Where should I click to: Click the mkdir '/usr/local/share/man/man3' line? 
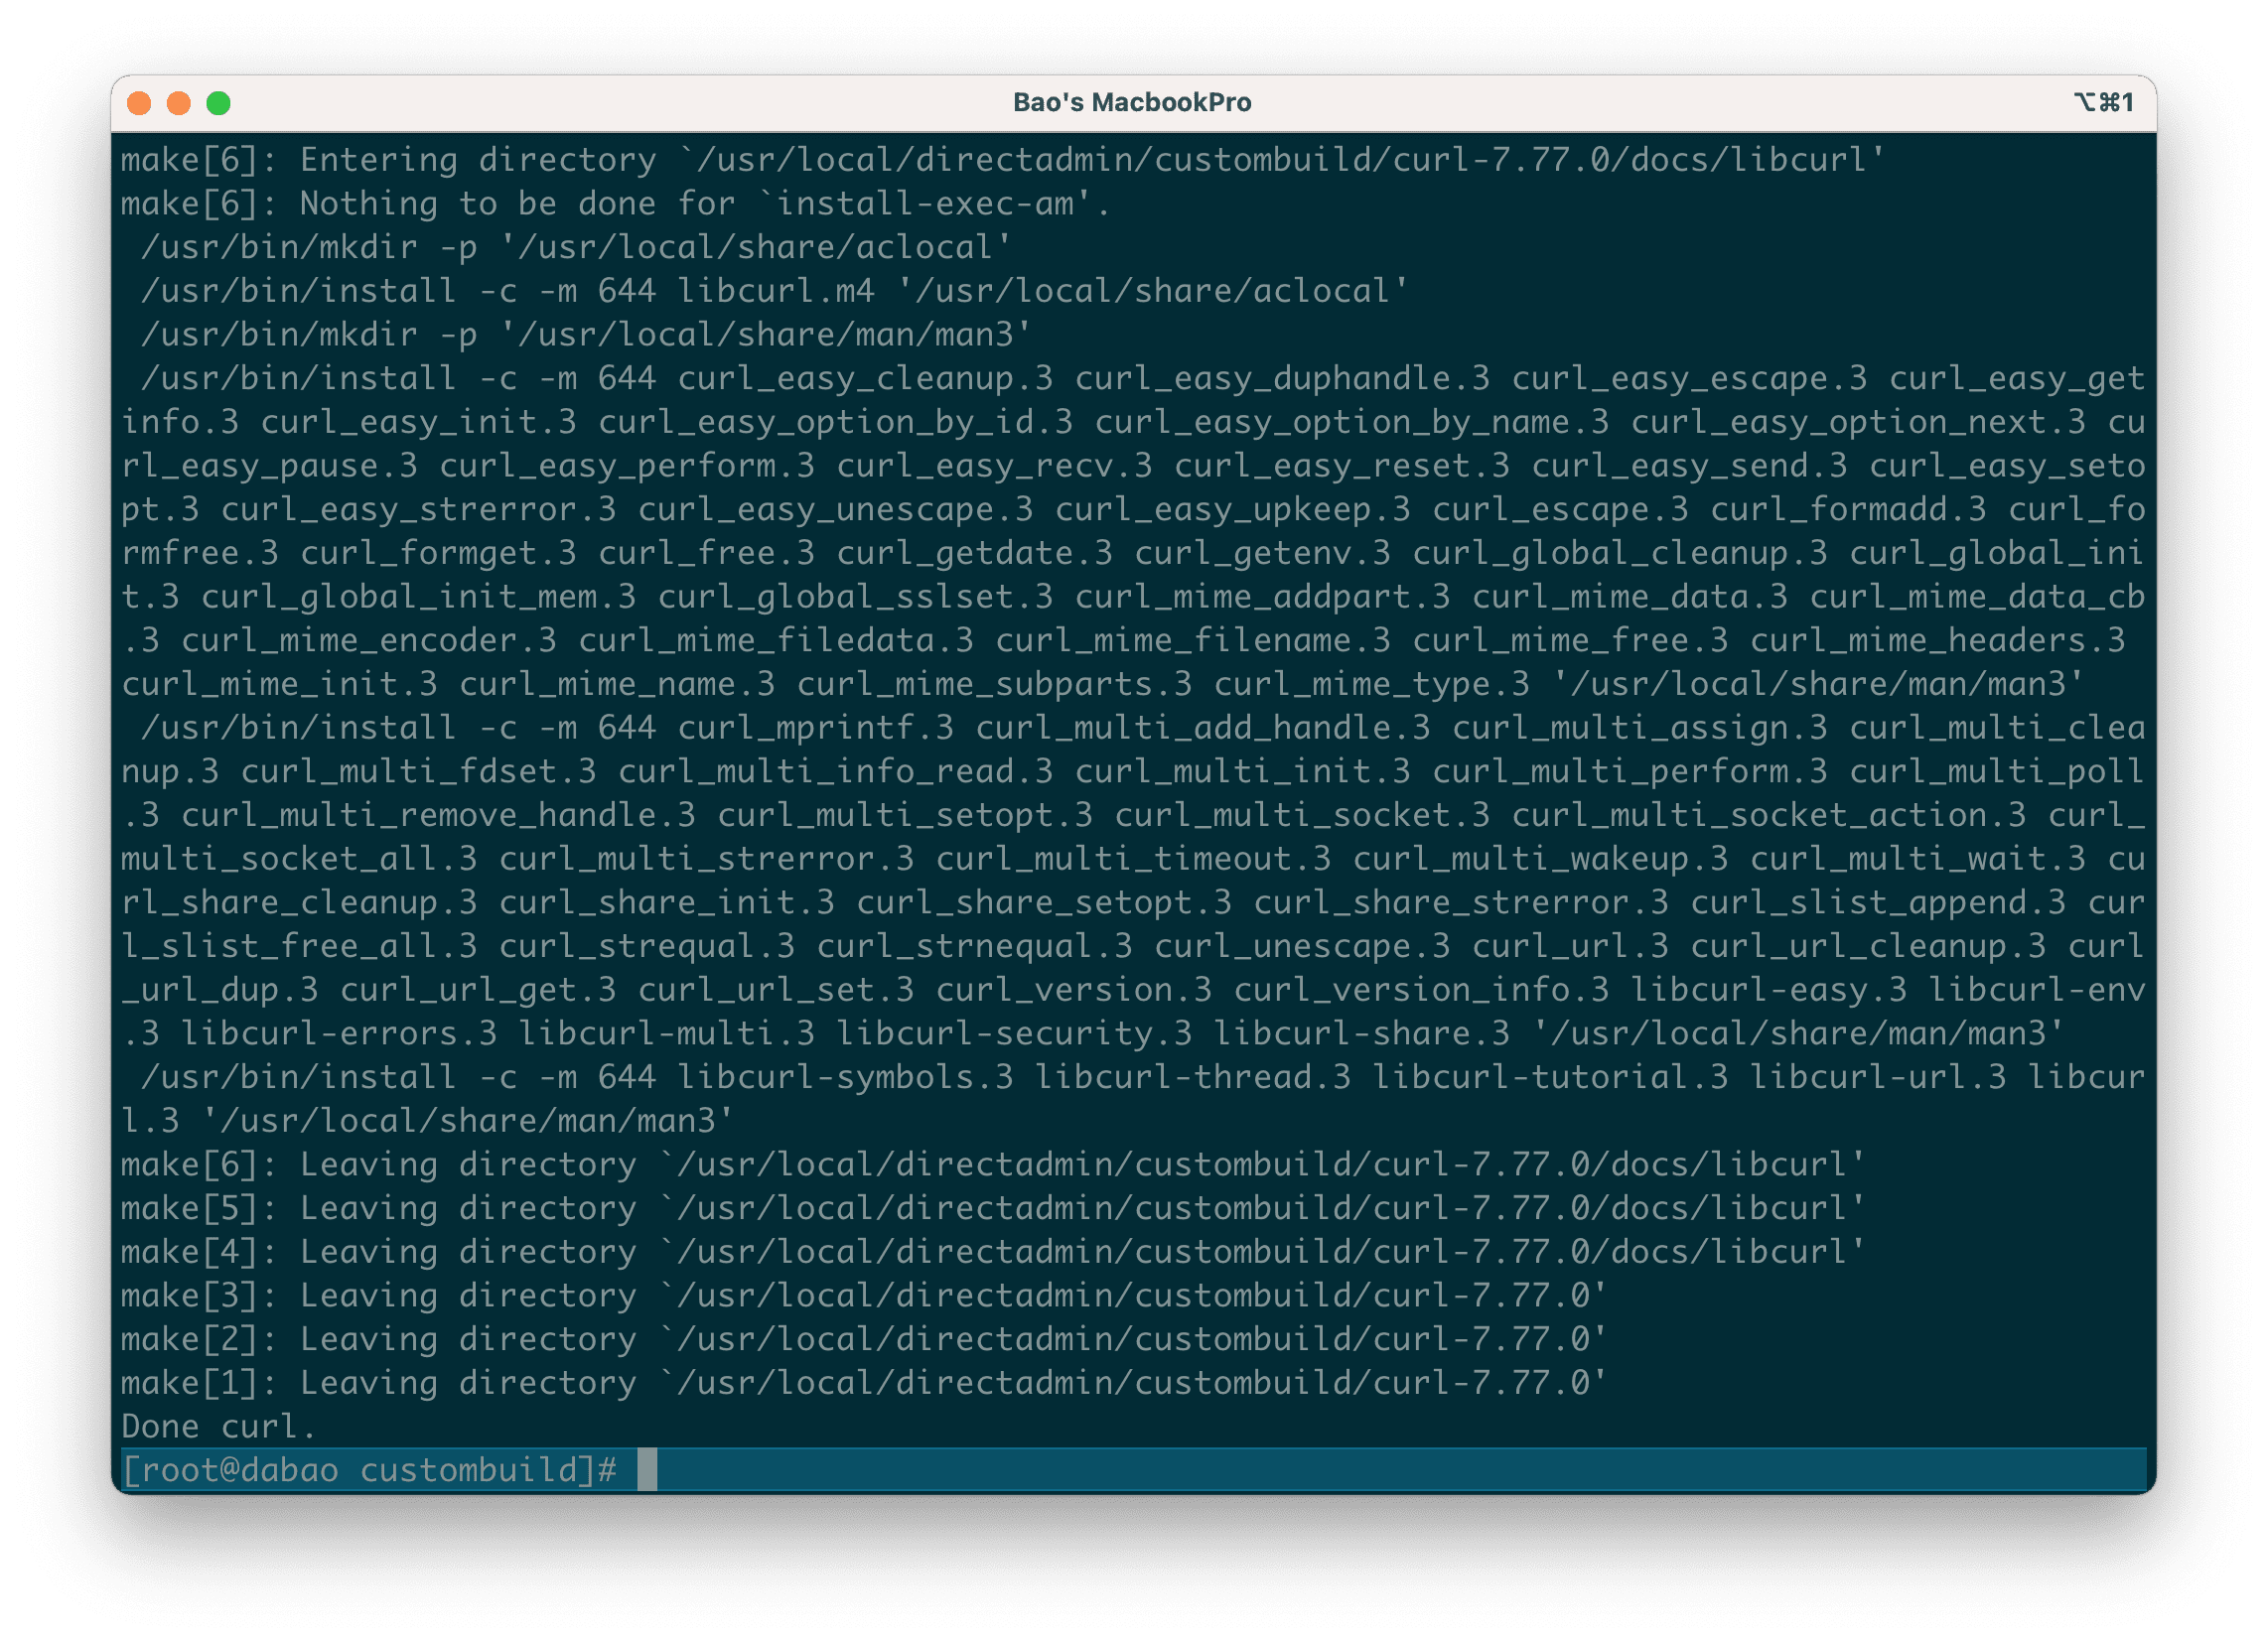(585, 334)
